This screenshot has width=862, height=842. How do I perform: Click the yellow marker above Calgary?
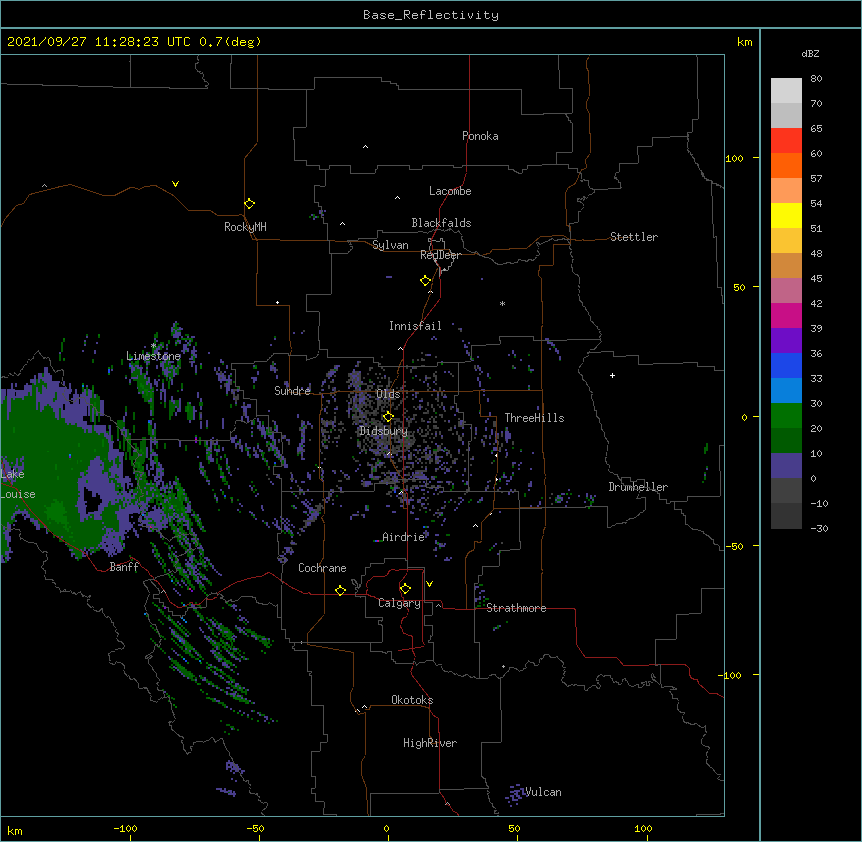pos(405,589)
